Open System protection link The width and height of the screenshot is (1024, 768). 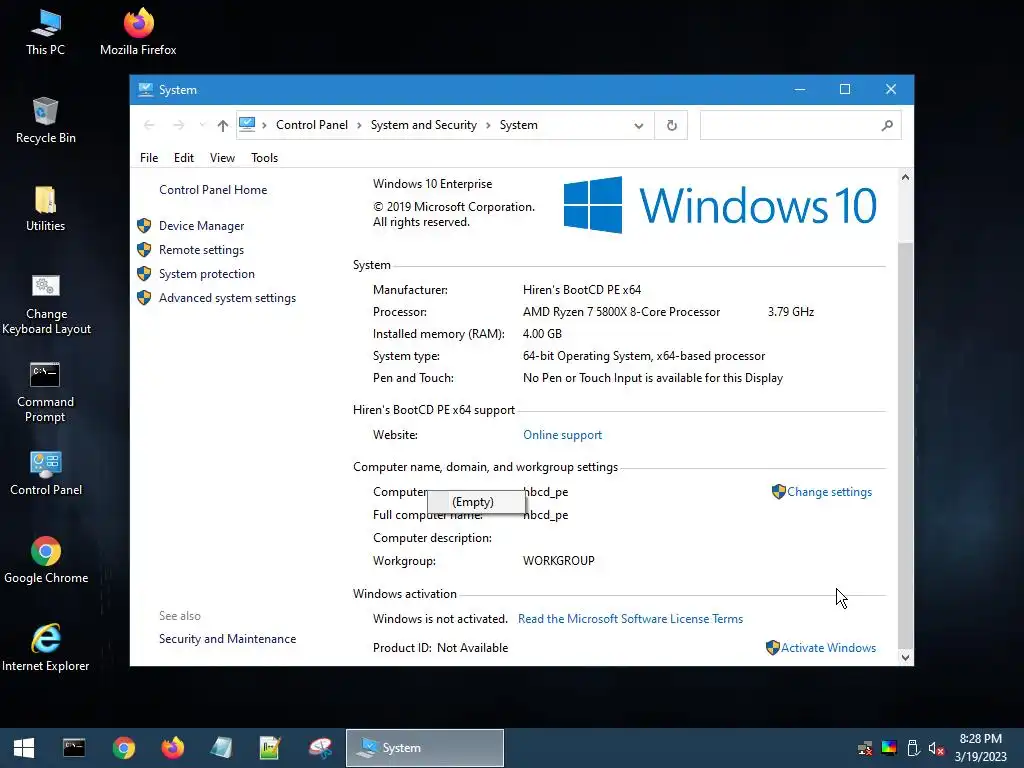[206, 274]
